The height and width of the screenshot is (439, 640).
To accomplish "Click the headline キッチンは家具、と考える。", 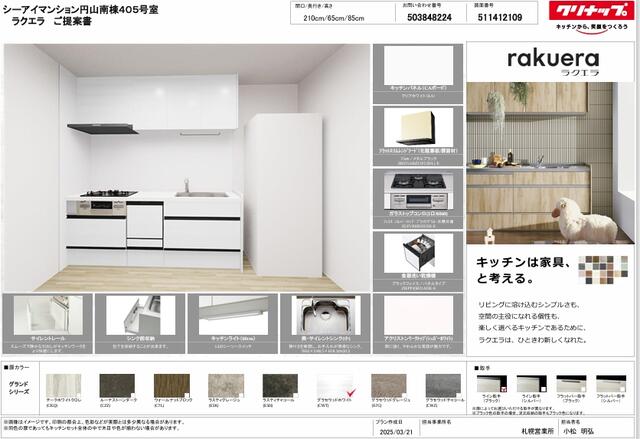I will 524,270.
